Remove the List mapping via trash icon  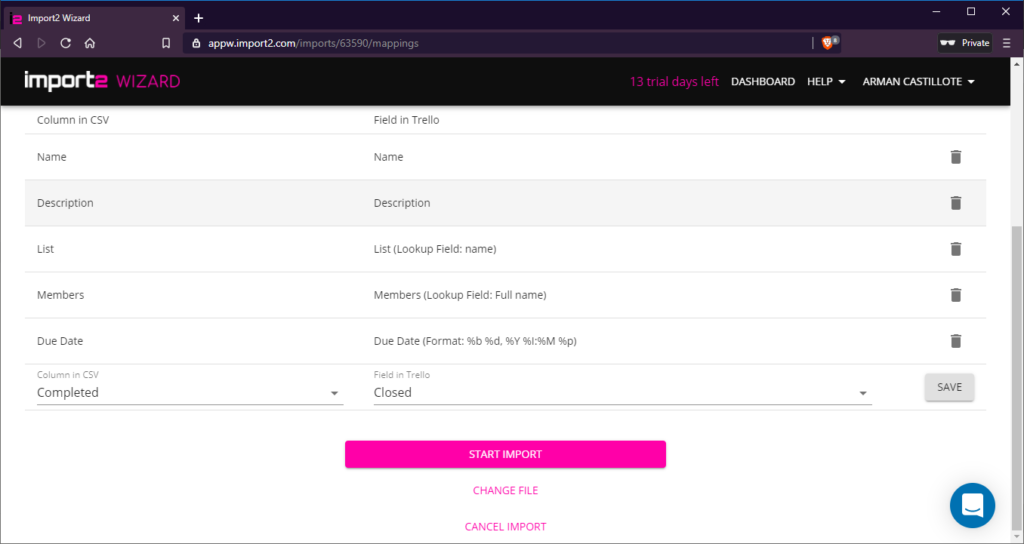955,249
